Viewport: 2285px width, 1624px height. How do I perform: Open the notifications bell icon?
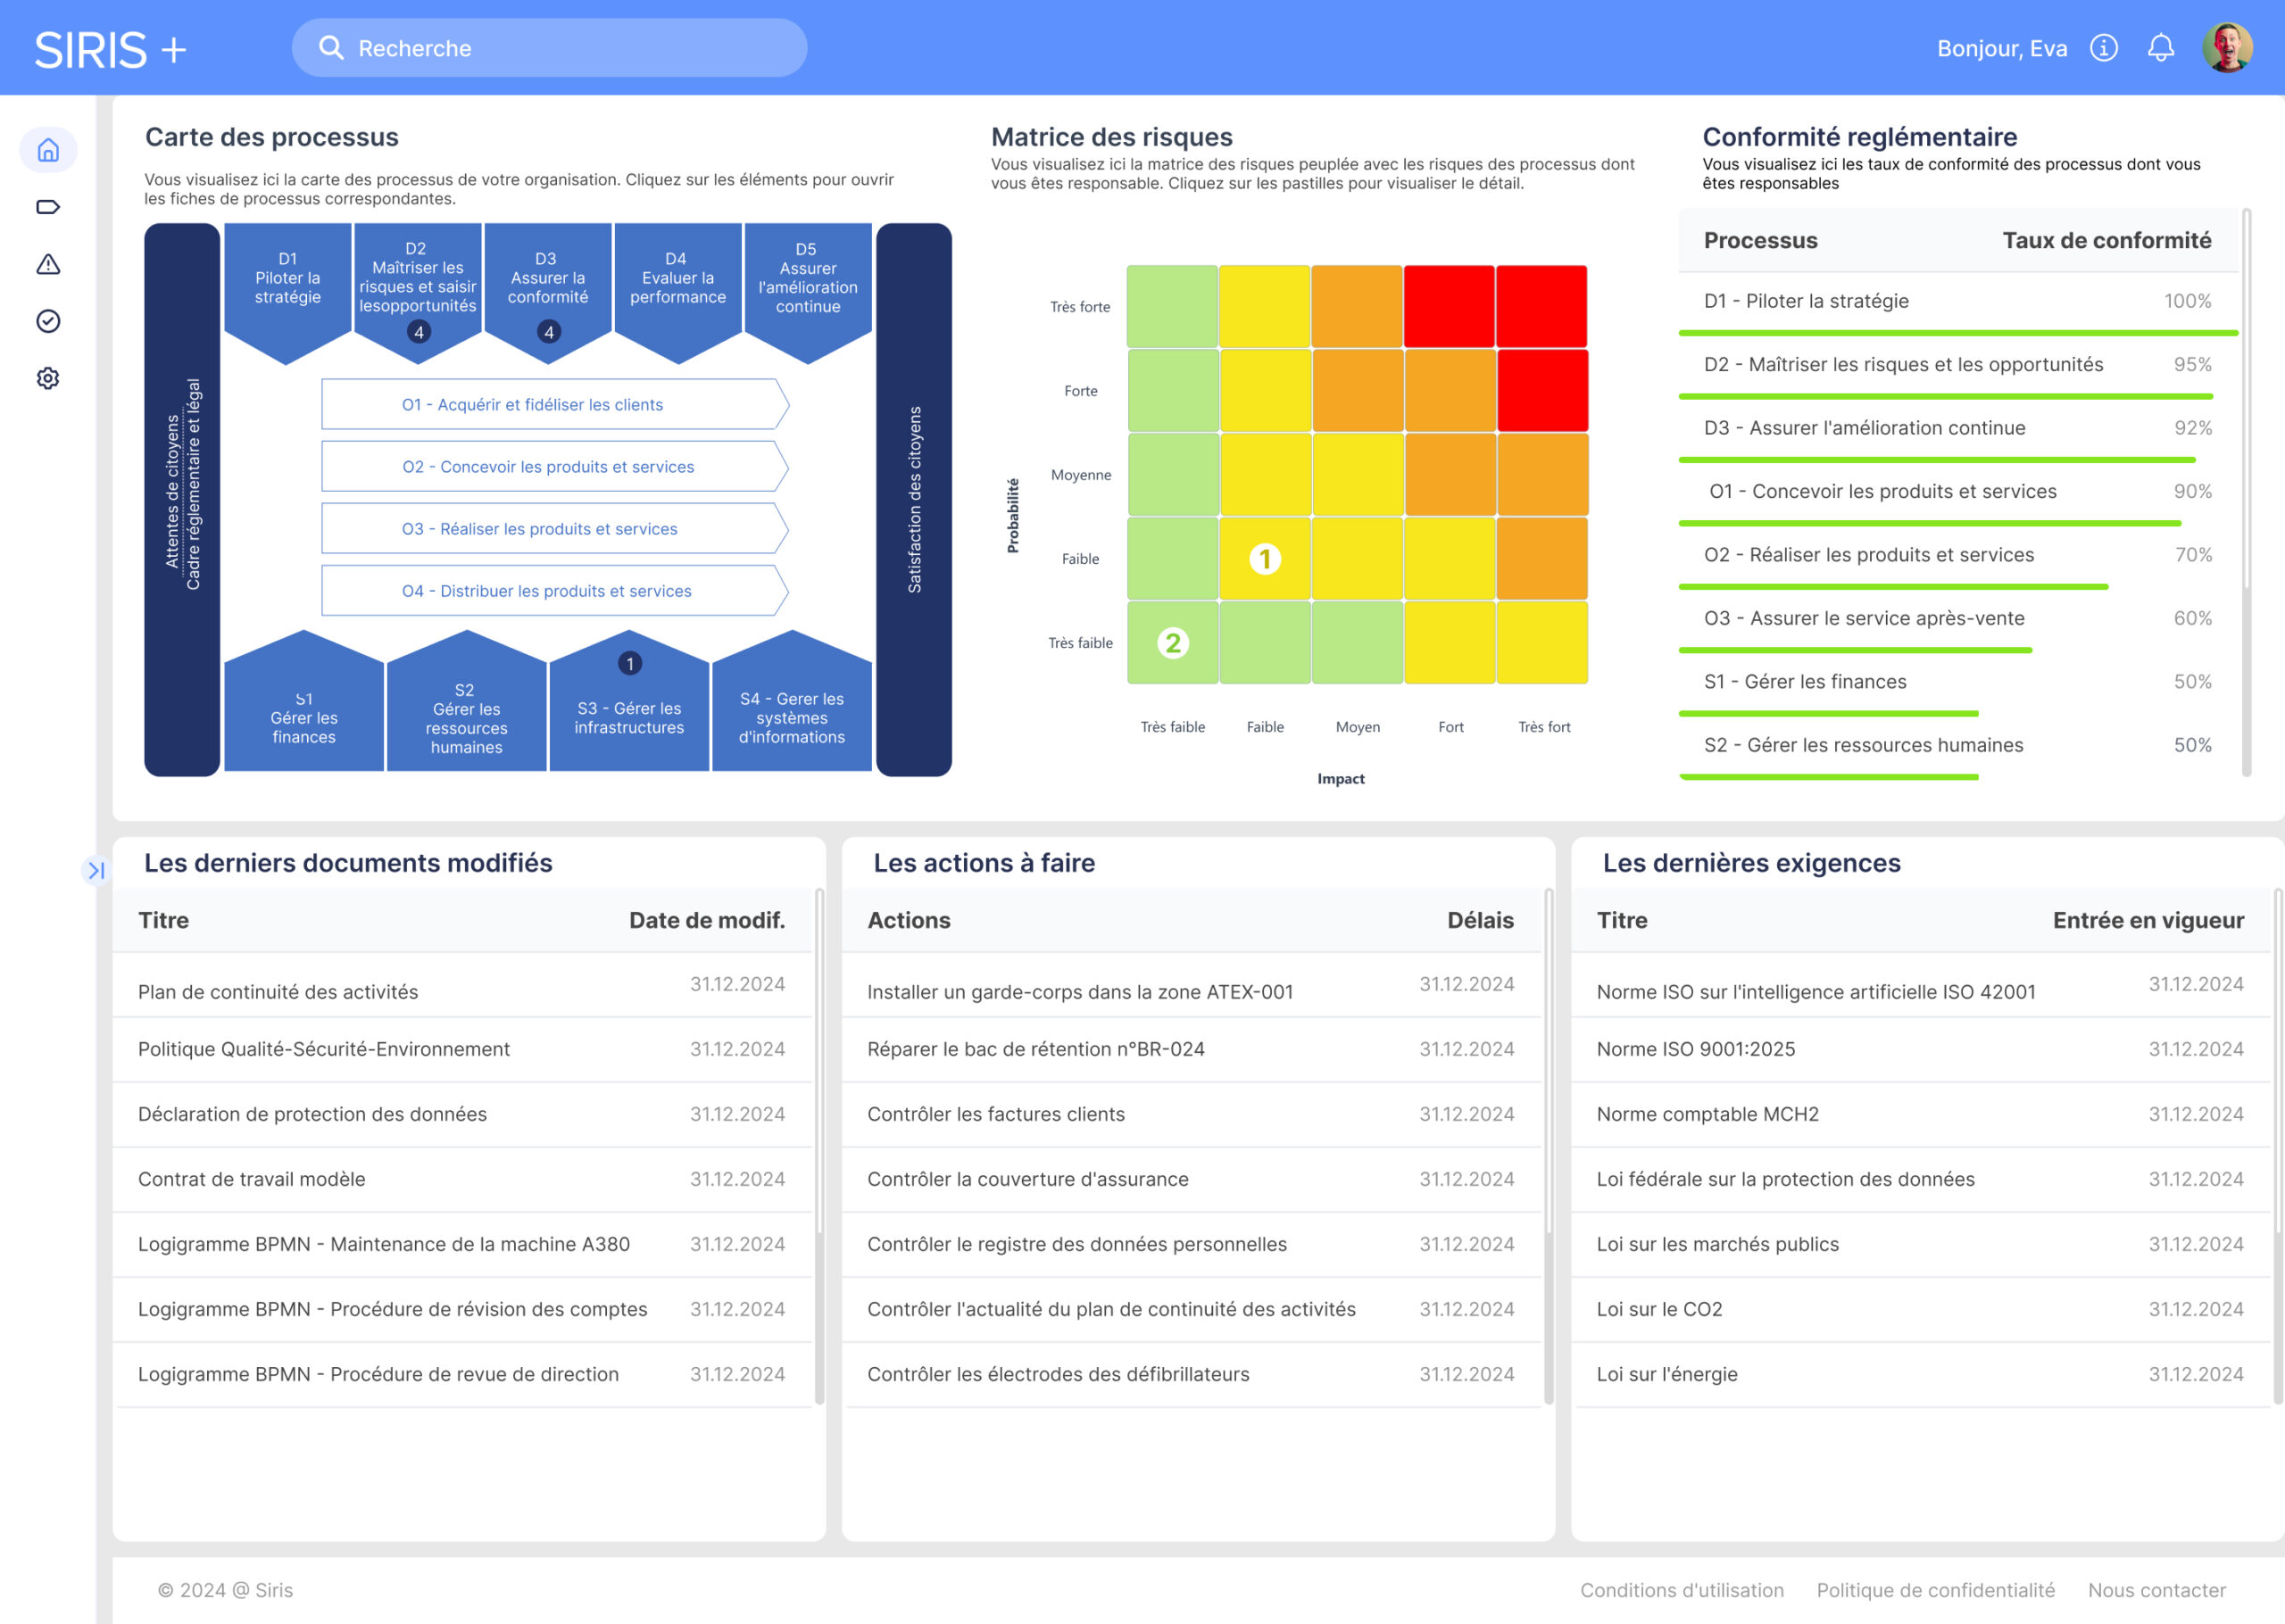pos(2160,48)
